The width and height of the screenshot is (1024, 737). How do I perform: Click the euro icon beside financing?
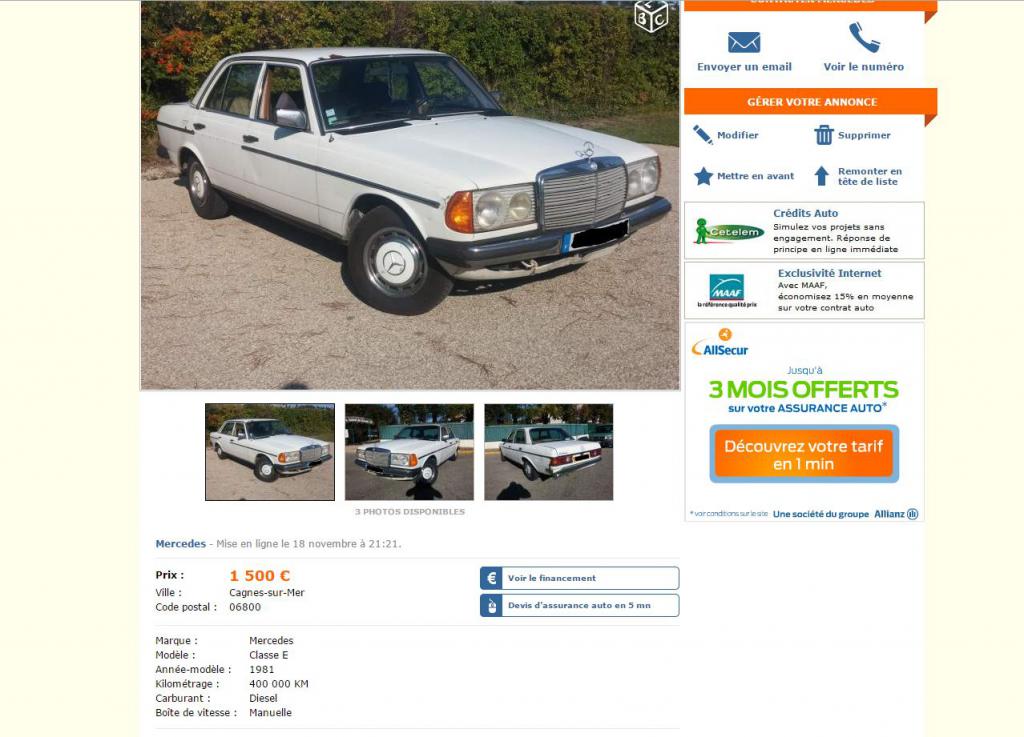click(x=491, y=578)
